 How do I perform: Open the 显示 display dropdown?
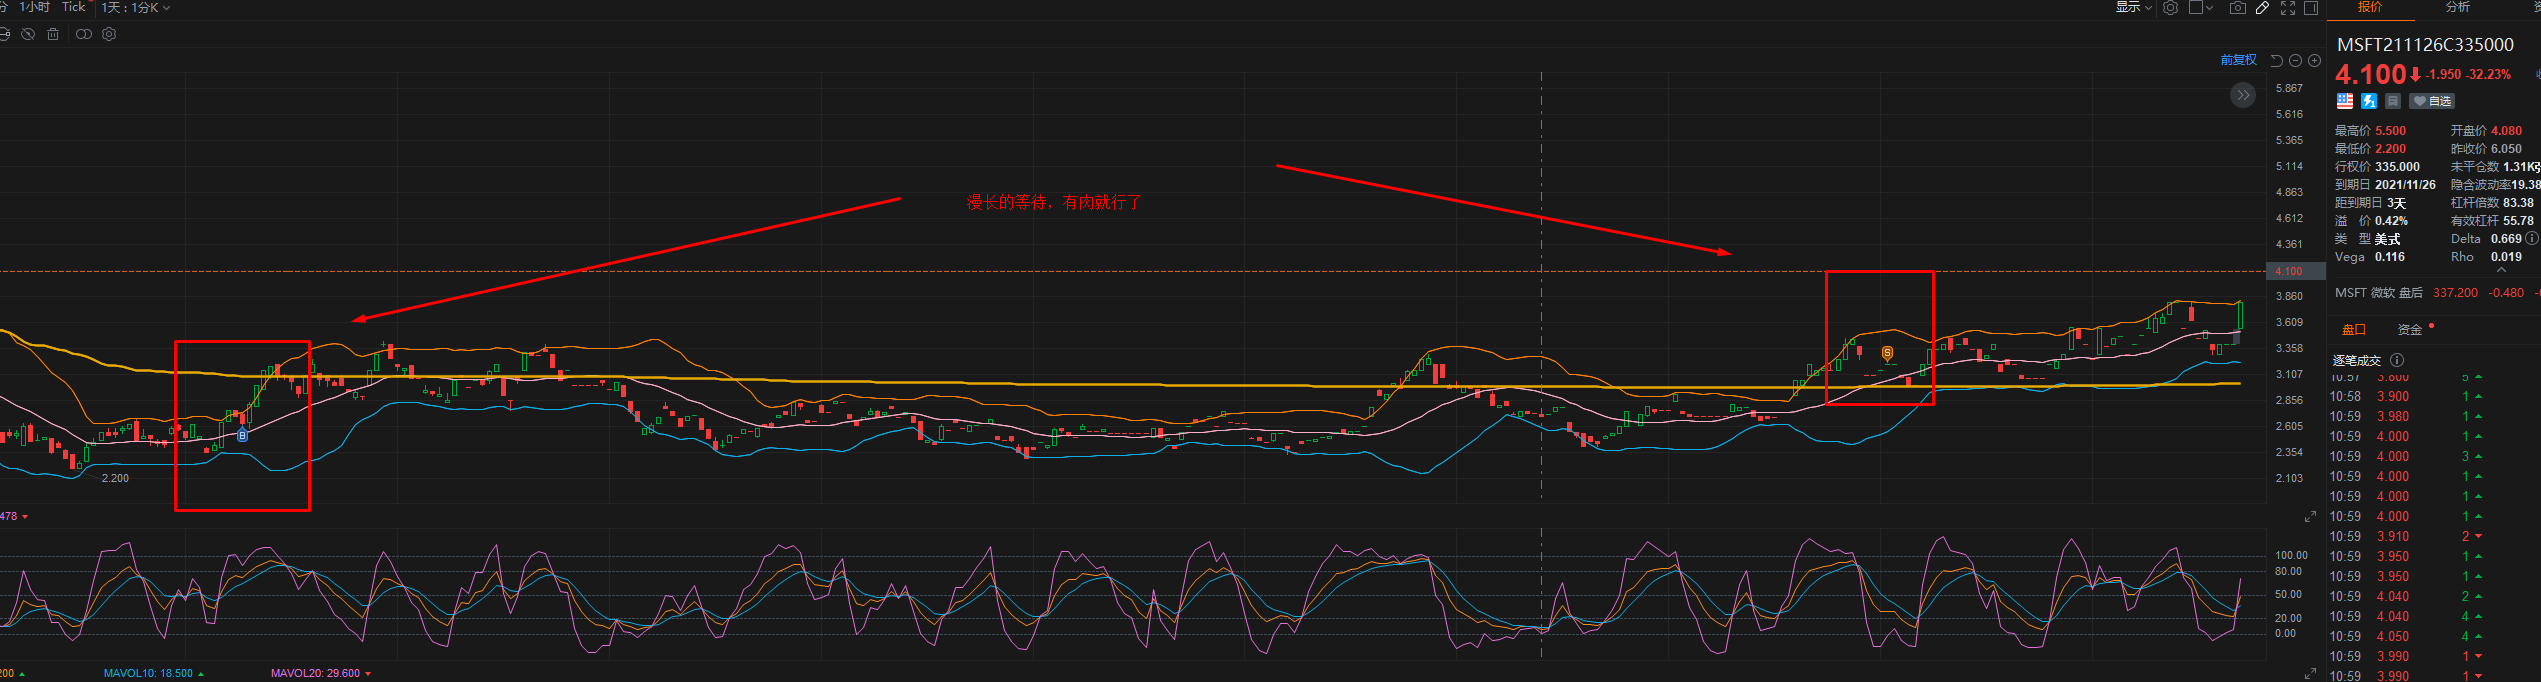[2133, 8]
